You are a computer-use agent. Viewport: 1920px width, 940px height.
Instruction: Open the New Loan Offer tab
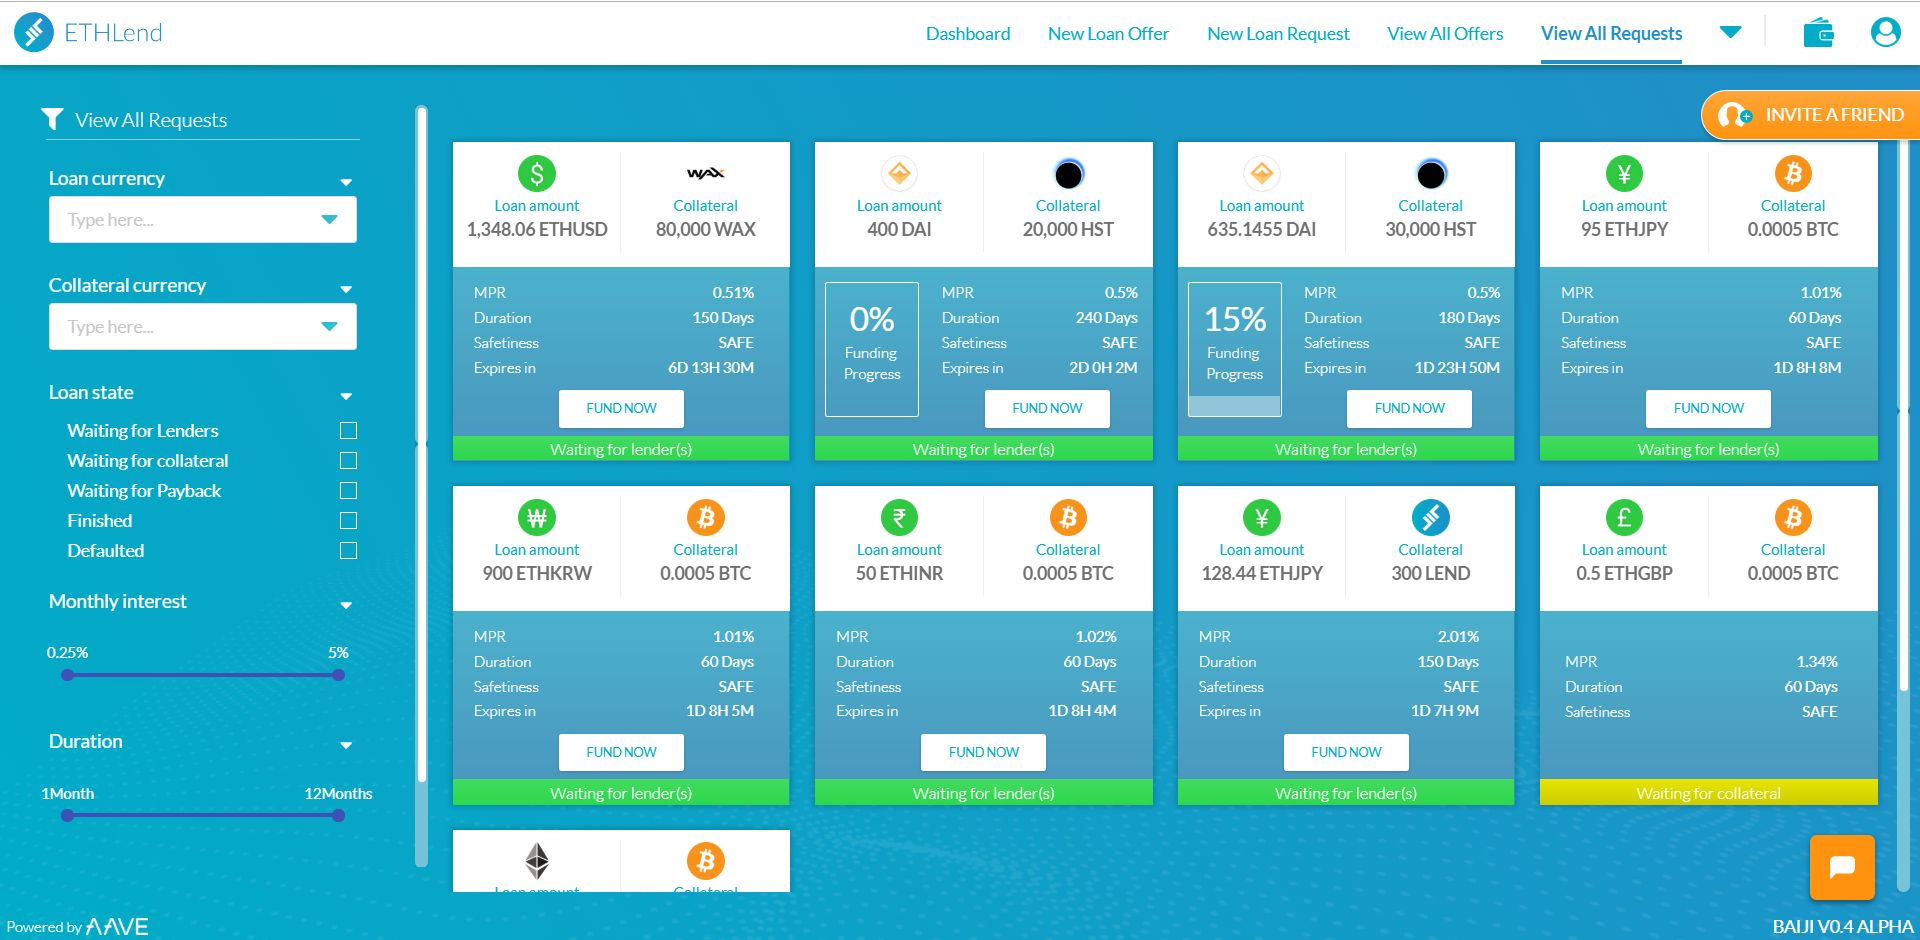[1108, 34]
